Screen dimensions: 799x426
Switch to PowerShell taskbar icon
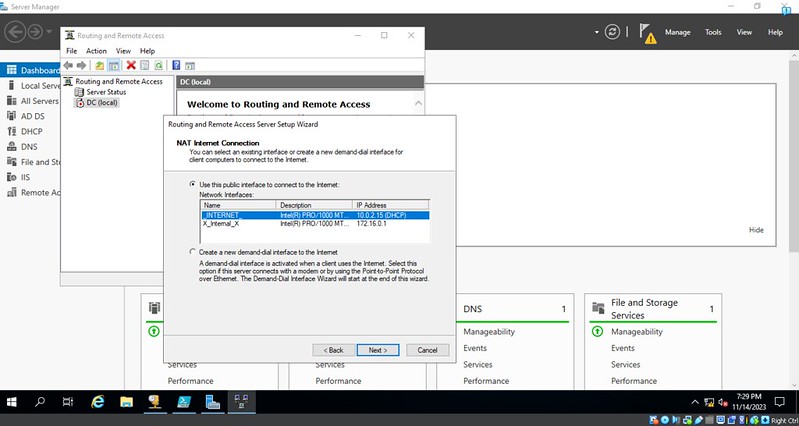point(184,402)
